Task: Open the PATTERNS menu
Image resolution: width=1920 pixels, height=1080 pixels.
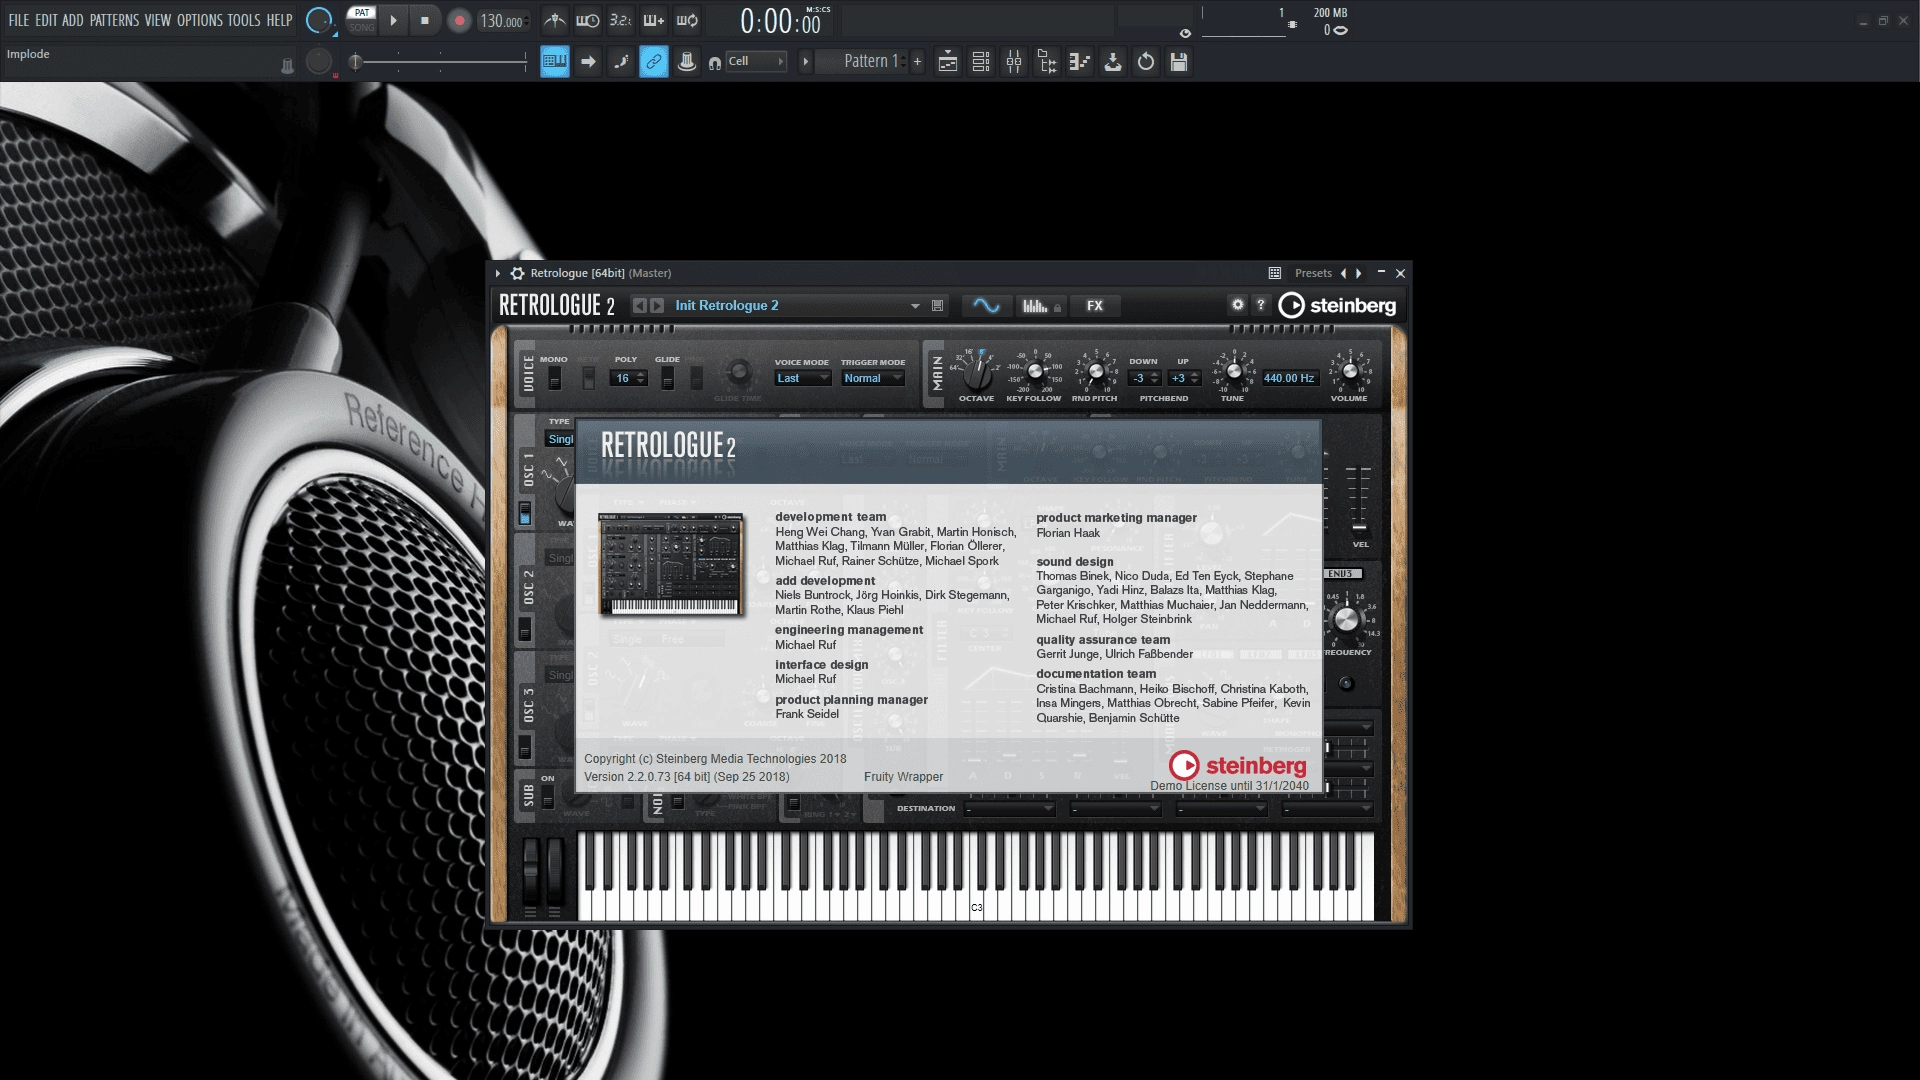Action: pyautogui.click(x=114, y=20)
